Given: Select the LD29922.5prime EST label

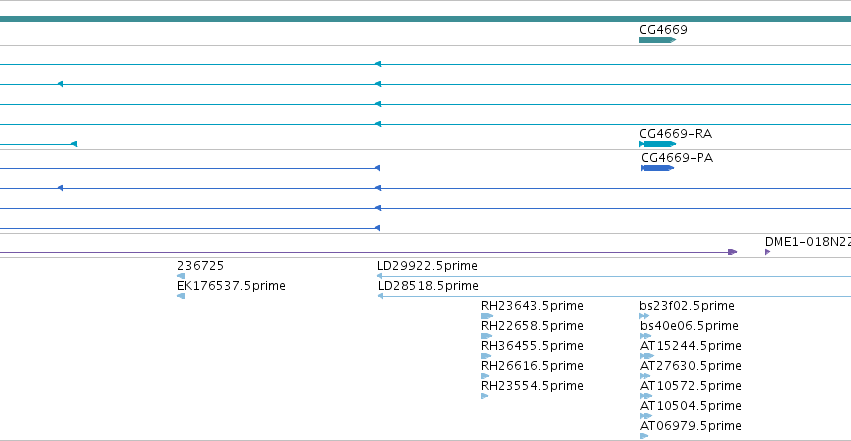Looking at the screenshot, I should pyautogui.click(x=427, y=265).
